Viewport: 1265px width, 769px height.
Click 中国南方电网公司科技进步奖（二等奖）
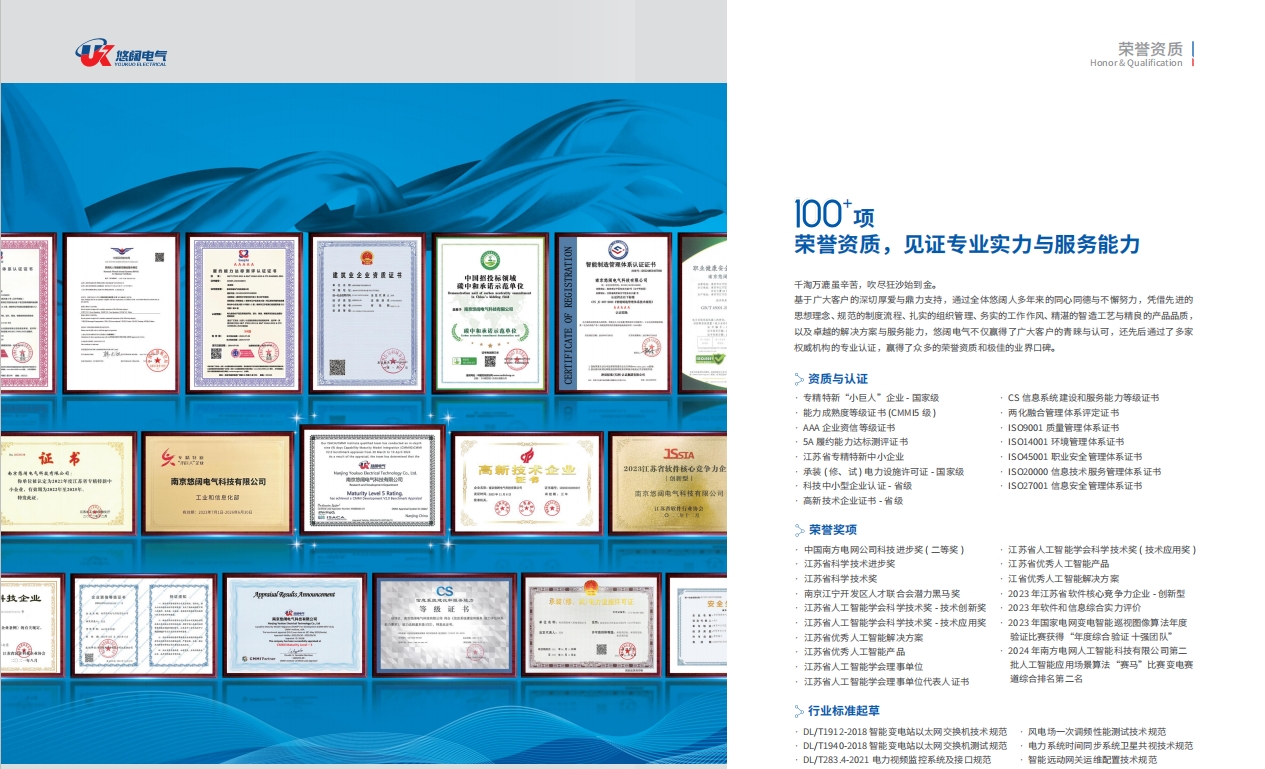pos(884,549)
